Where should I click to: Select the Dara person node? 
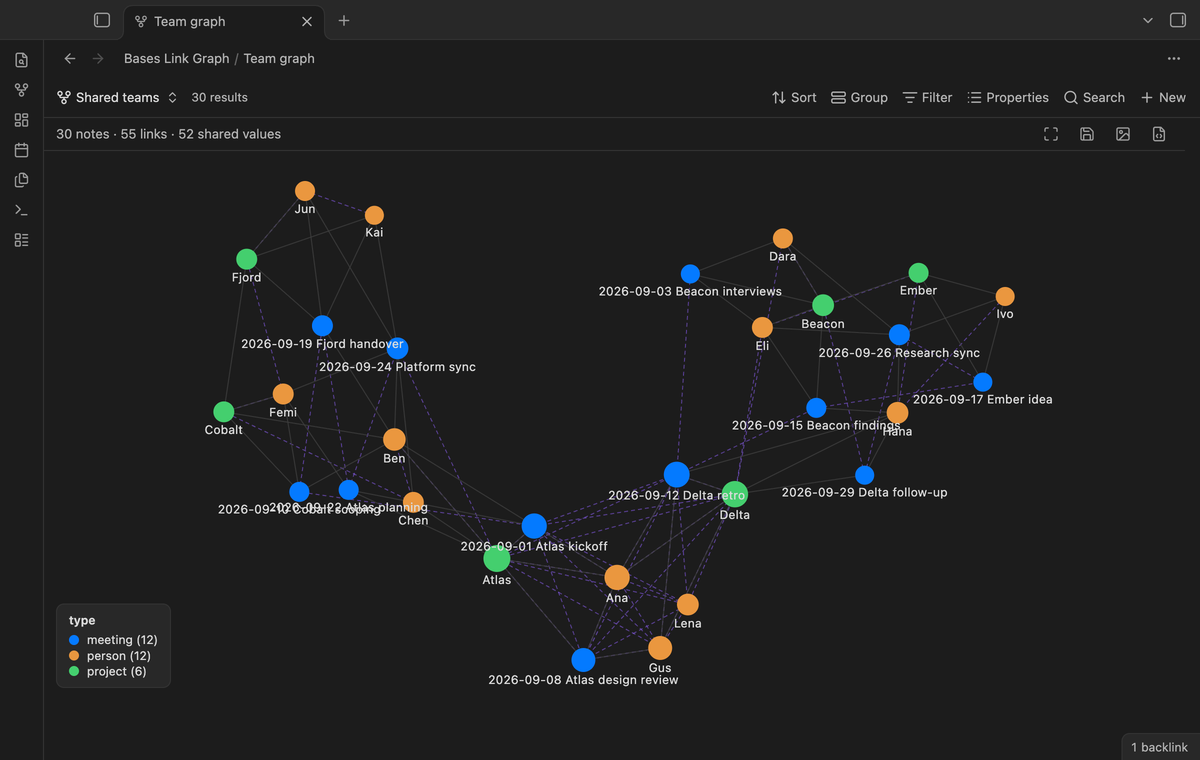(x=783, y=239)
